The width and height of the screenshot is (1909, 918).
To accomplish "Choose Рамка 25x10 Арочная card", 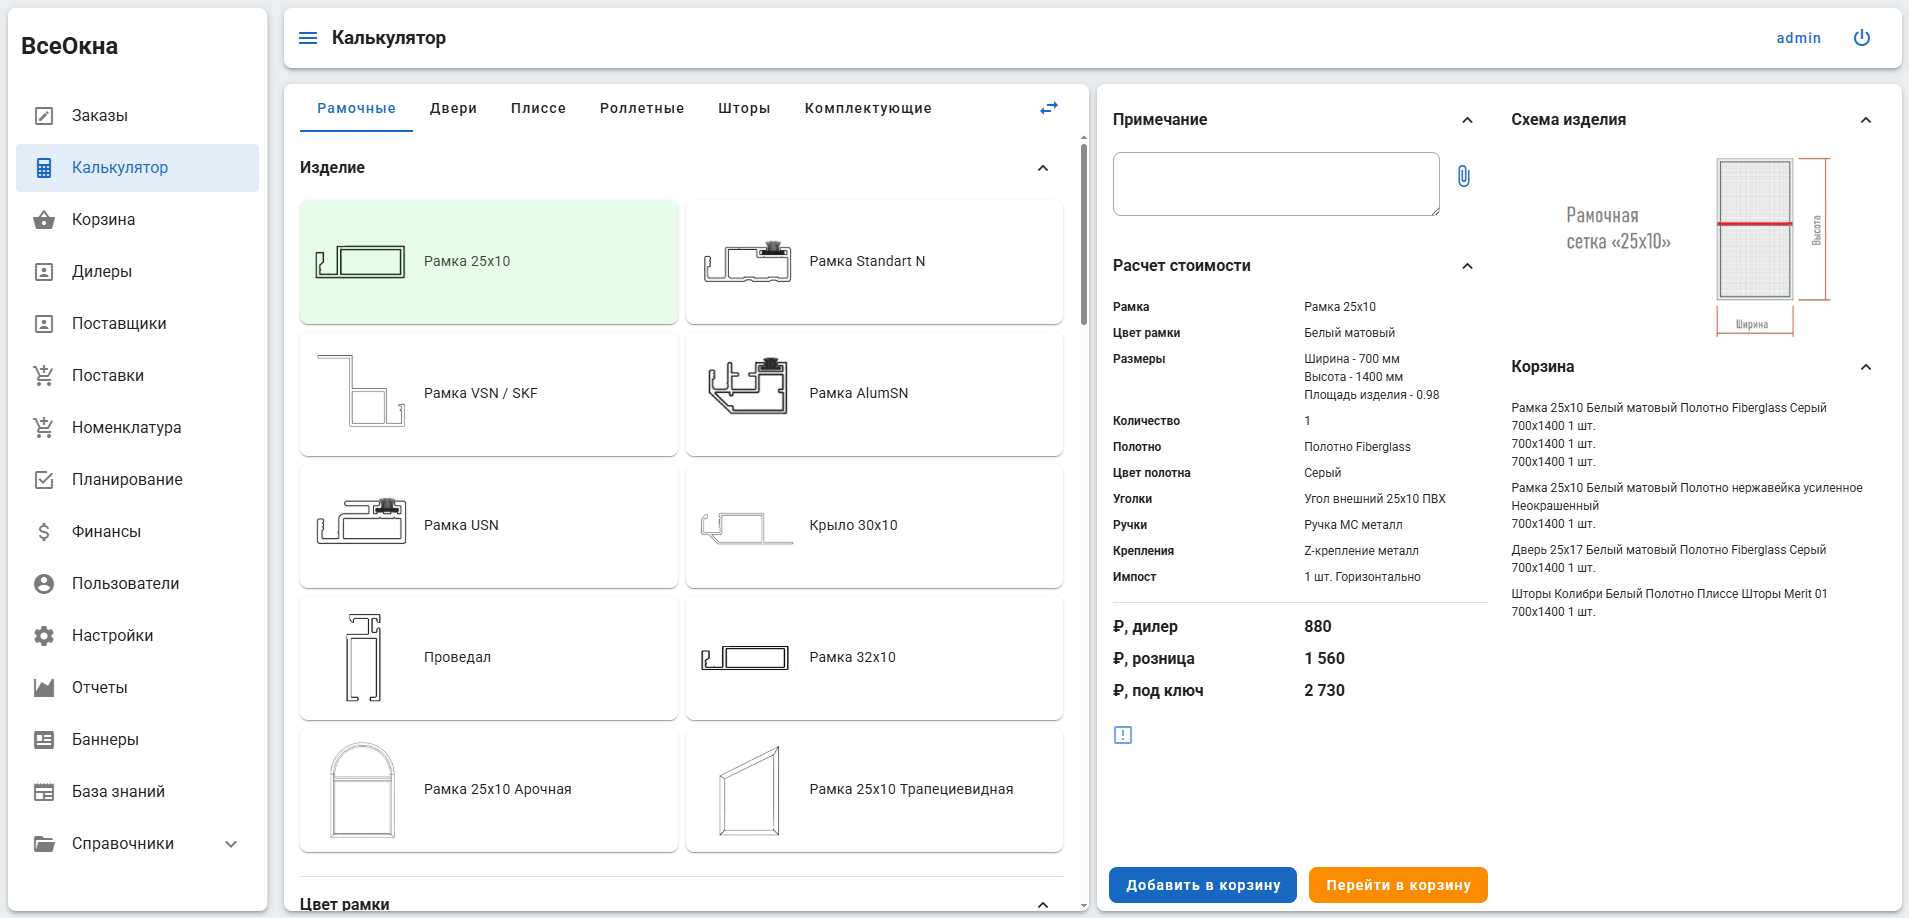I will pos(489,790).
